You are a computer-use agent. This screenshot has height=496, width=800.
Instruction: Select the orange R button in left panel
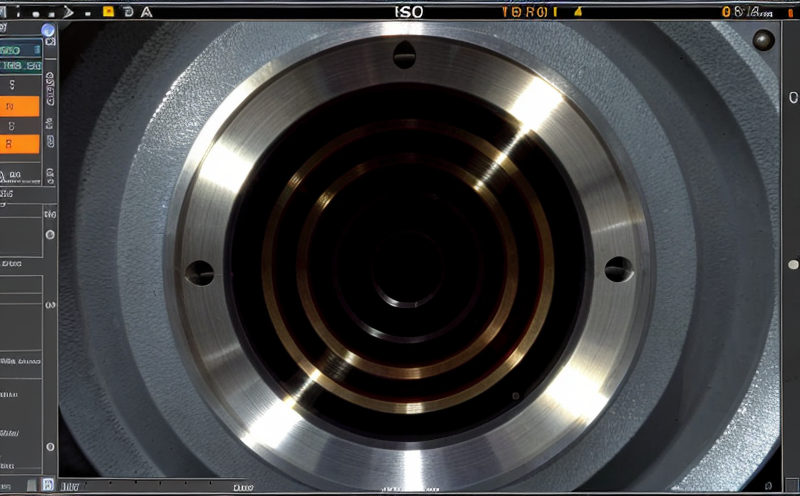click(19, 144)
